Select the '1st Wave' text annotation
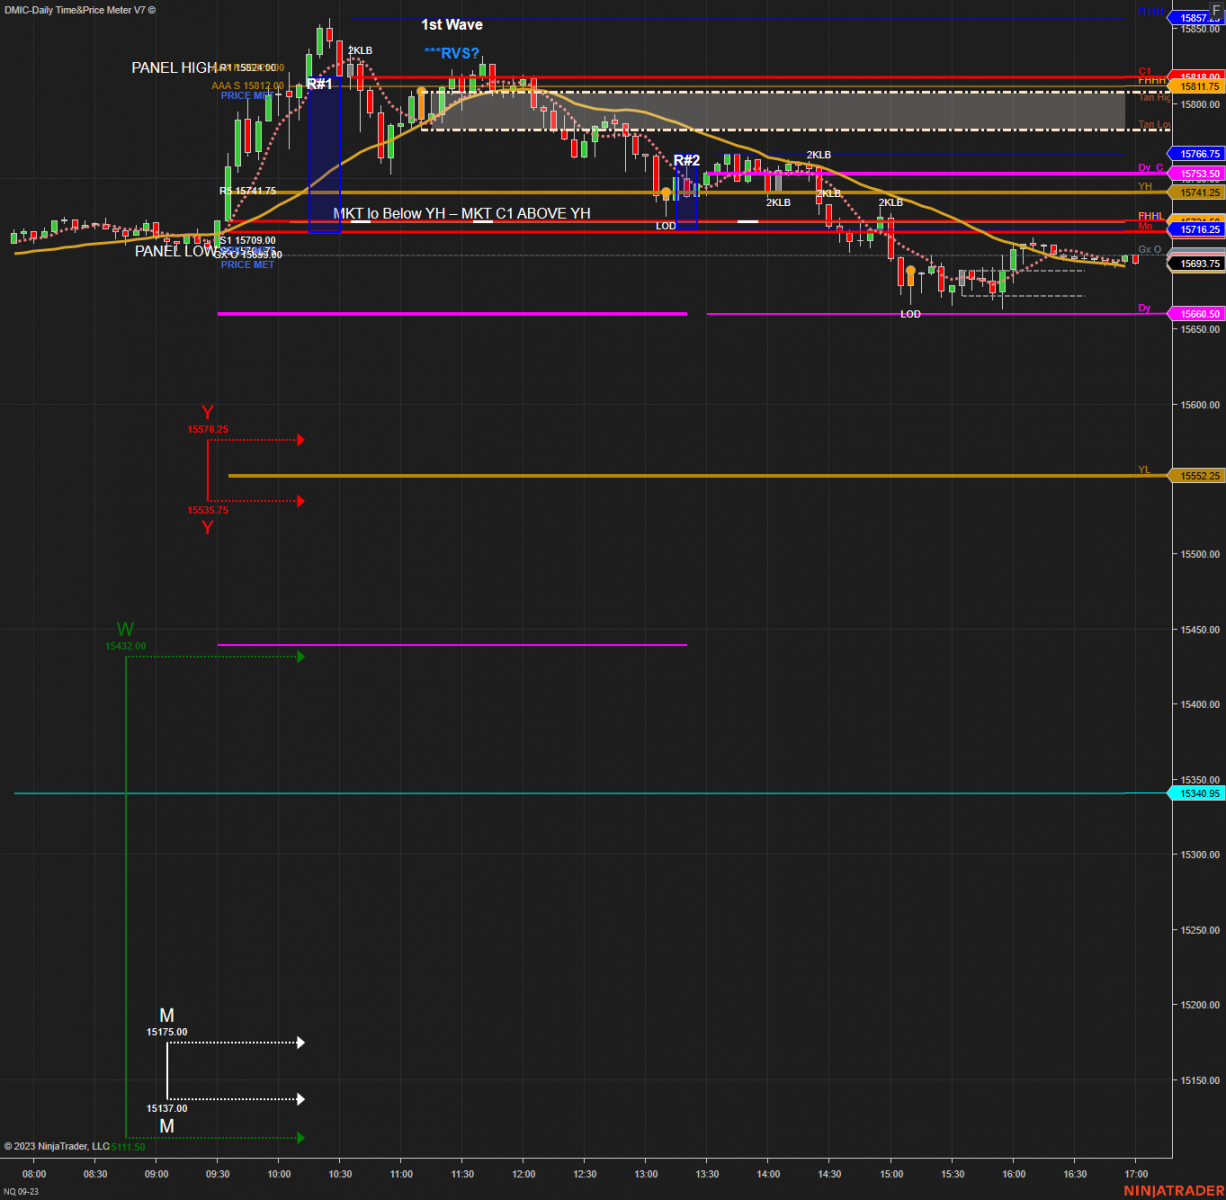The image size is (1226, 1200). [452, 24]
